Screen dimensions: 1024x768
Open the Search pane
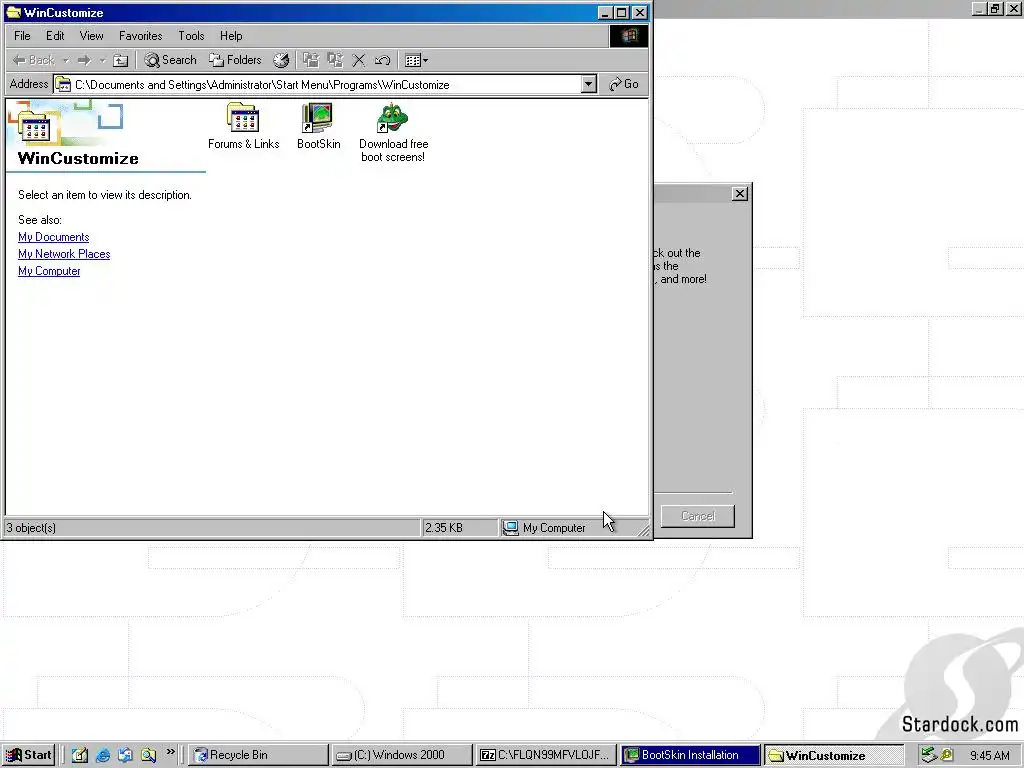click(170, 60)
